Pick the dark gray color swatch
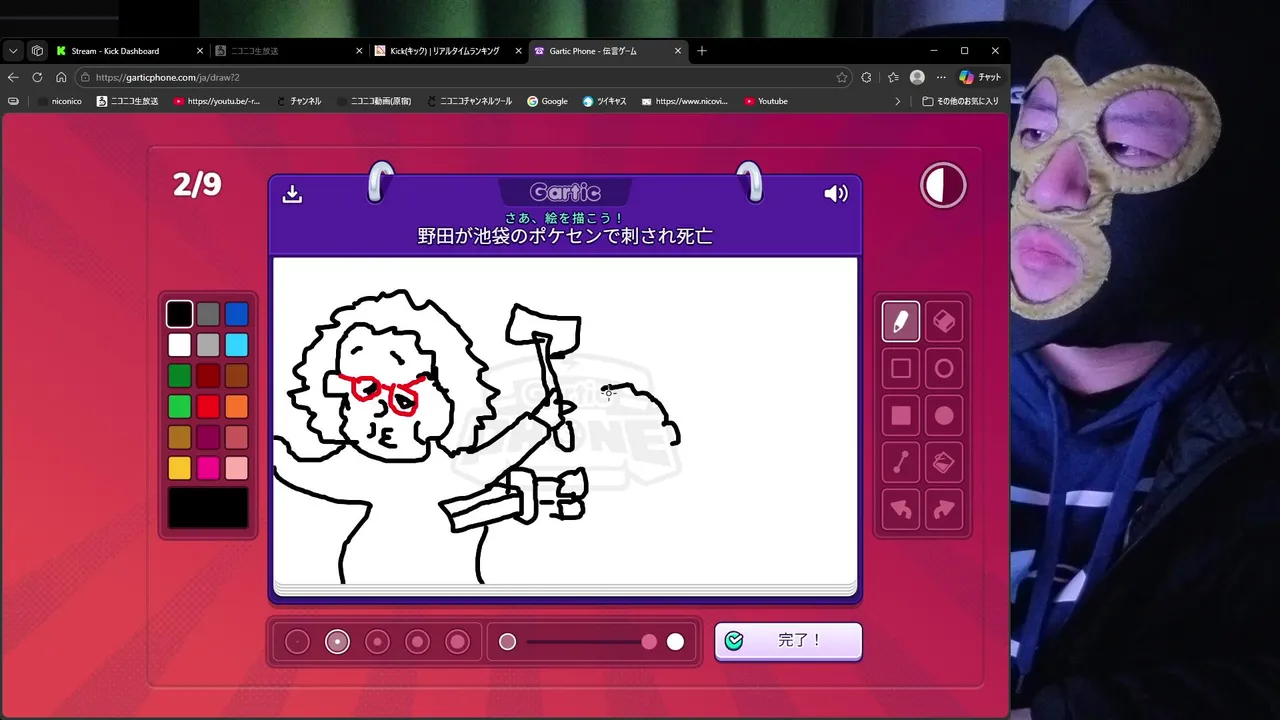Viewport: 1280px width, 720px height. [x=208, y=314]
